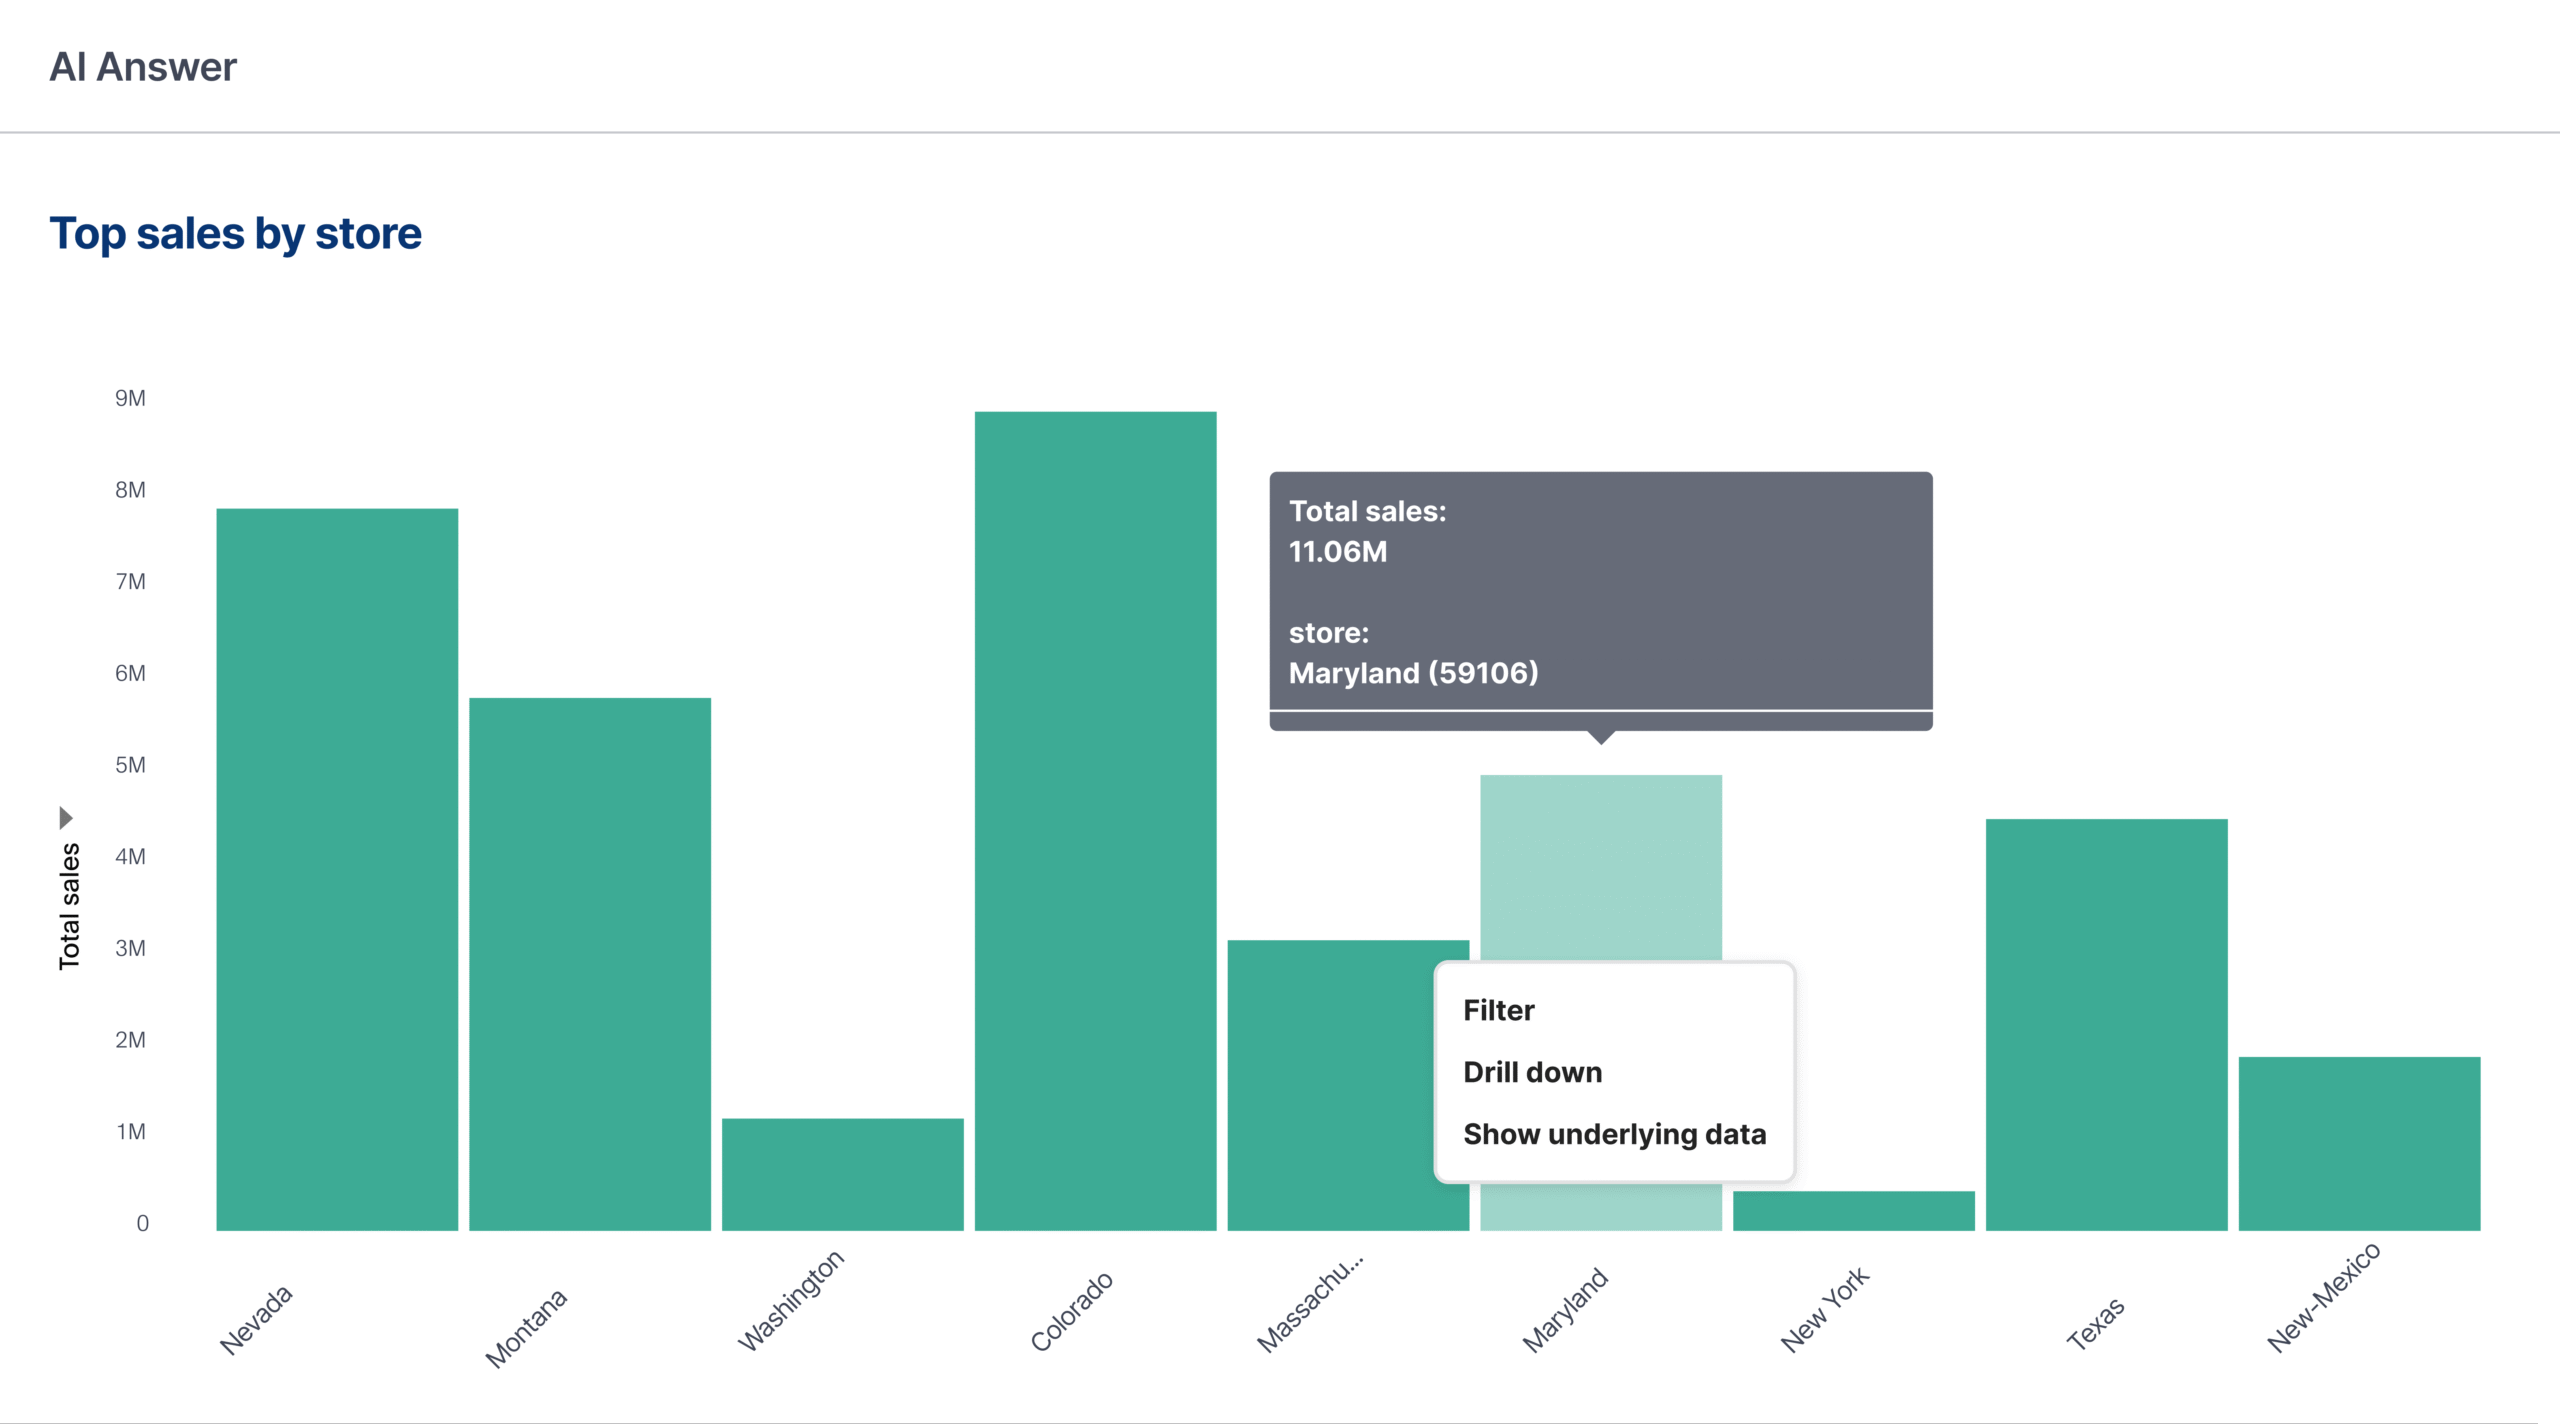Click the New-Mexico bar
Viewport: 2560px width, 1424px height.
[2359, 1143]
